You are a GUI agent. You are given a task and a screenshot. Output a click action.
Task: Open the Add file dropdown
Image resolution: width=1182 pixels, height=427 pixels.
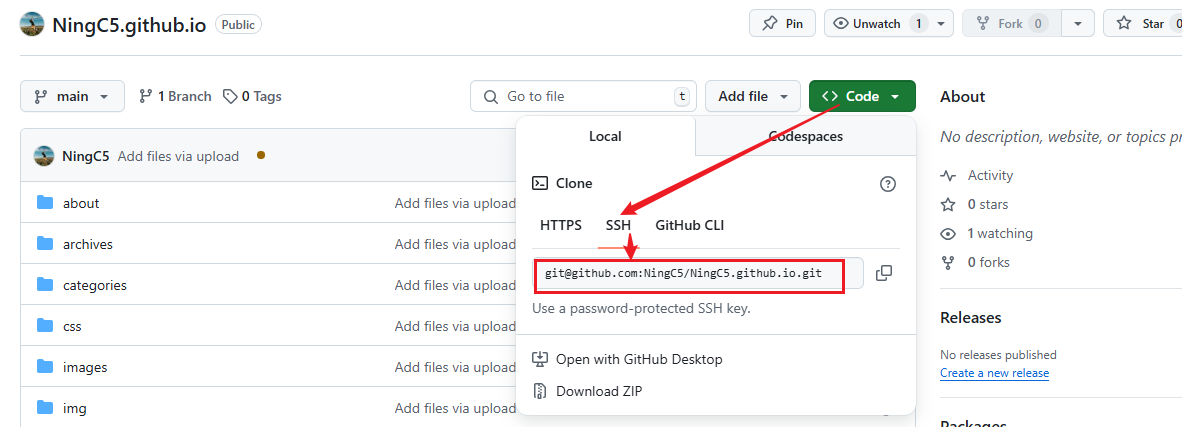[x=753, y=97]
